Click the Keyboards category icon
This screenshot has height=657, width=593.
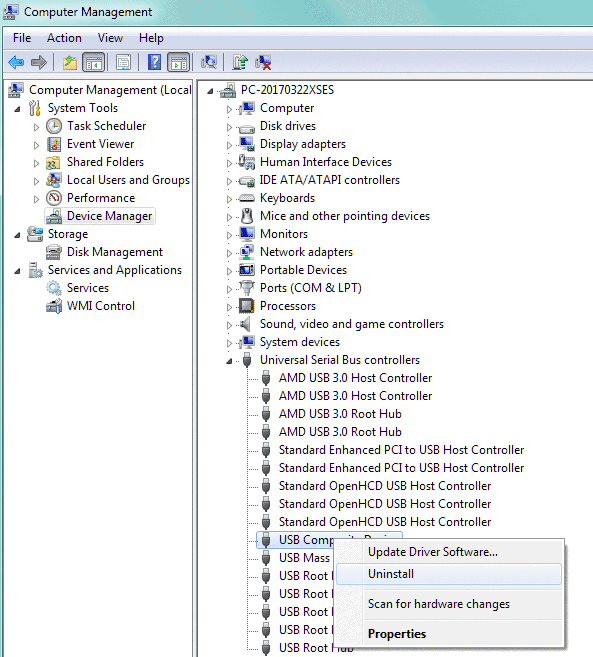pyautogui.click(x=246, y=198)
